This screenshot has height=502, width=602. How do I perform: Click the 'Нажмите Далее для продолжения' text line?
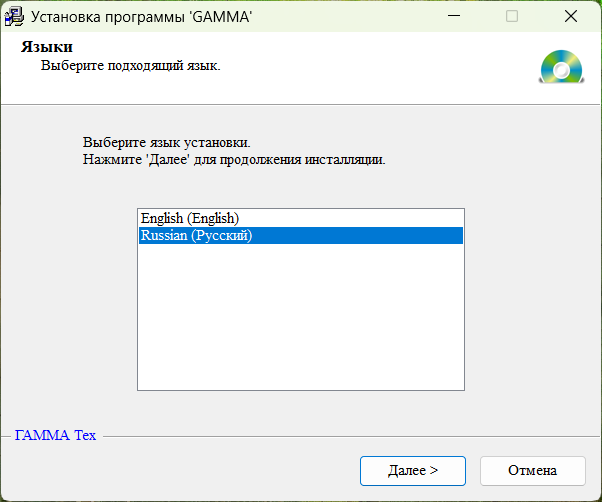coord(234,159)
